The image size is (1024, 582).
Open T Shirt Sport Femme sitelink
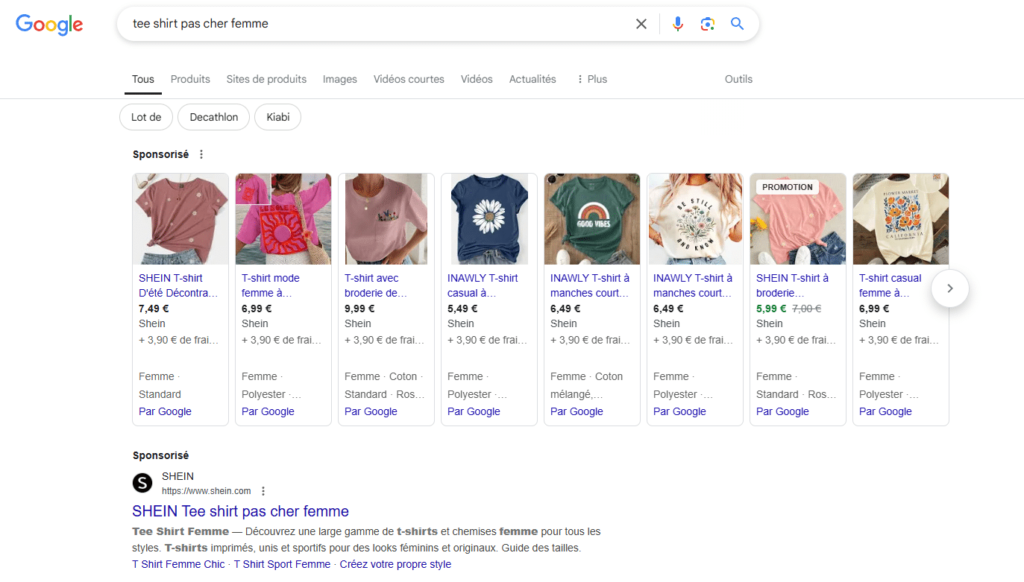click(x=282, y=564)
